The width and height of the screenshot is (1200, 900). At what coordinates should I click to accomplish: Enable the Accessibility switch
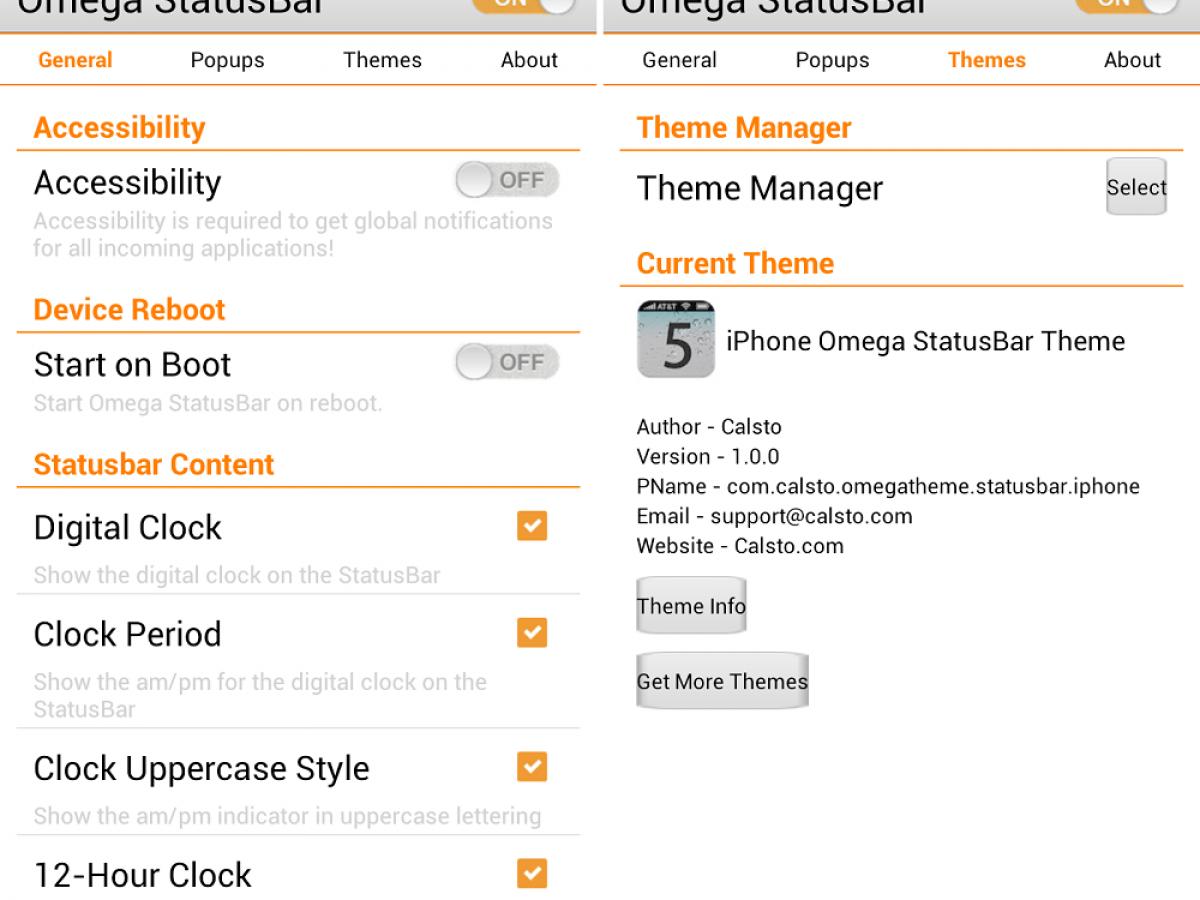pos(507,181)
